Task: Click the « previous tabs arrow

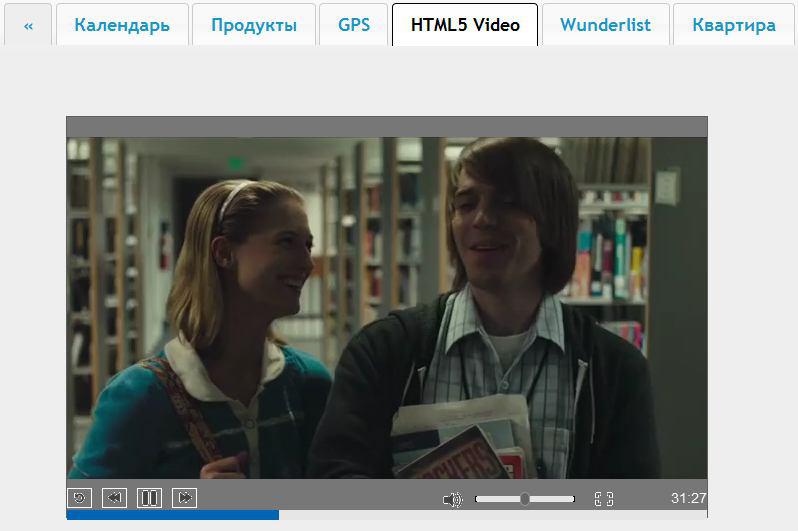Action: point(28,25)
